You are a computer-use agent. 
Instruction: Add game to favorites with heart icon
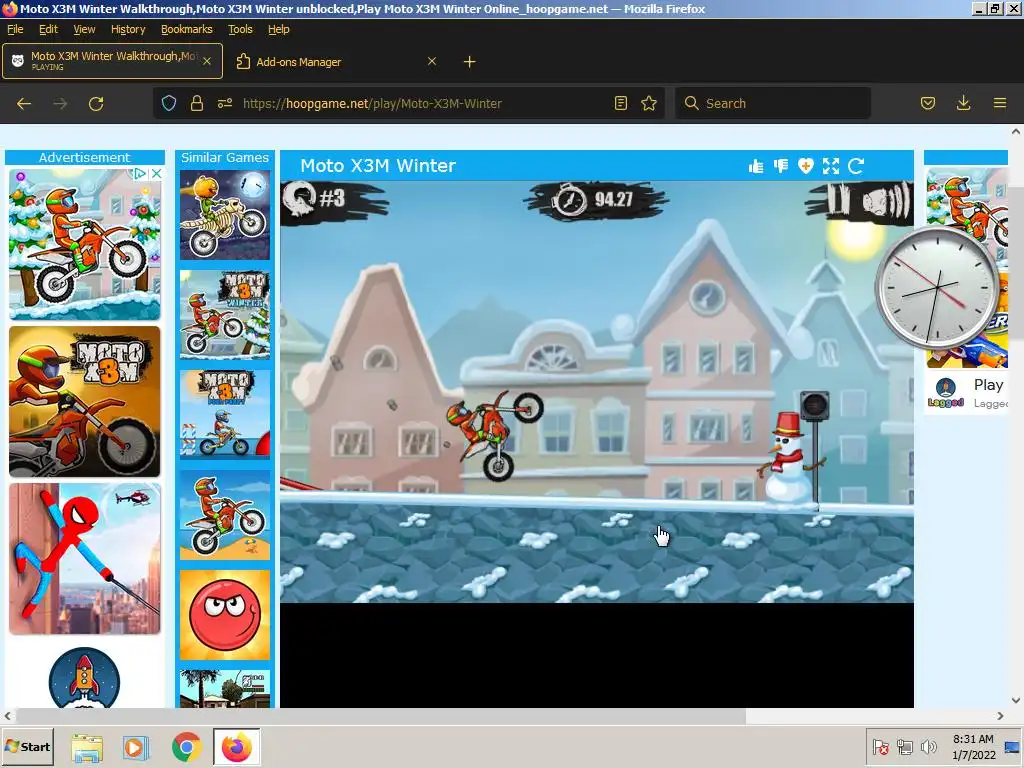point(805,167)
